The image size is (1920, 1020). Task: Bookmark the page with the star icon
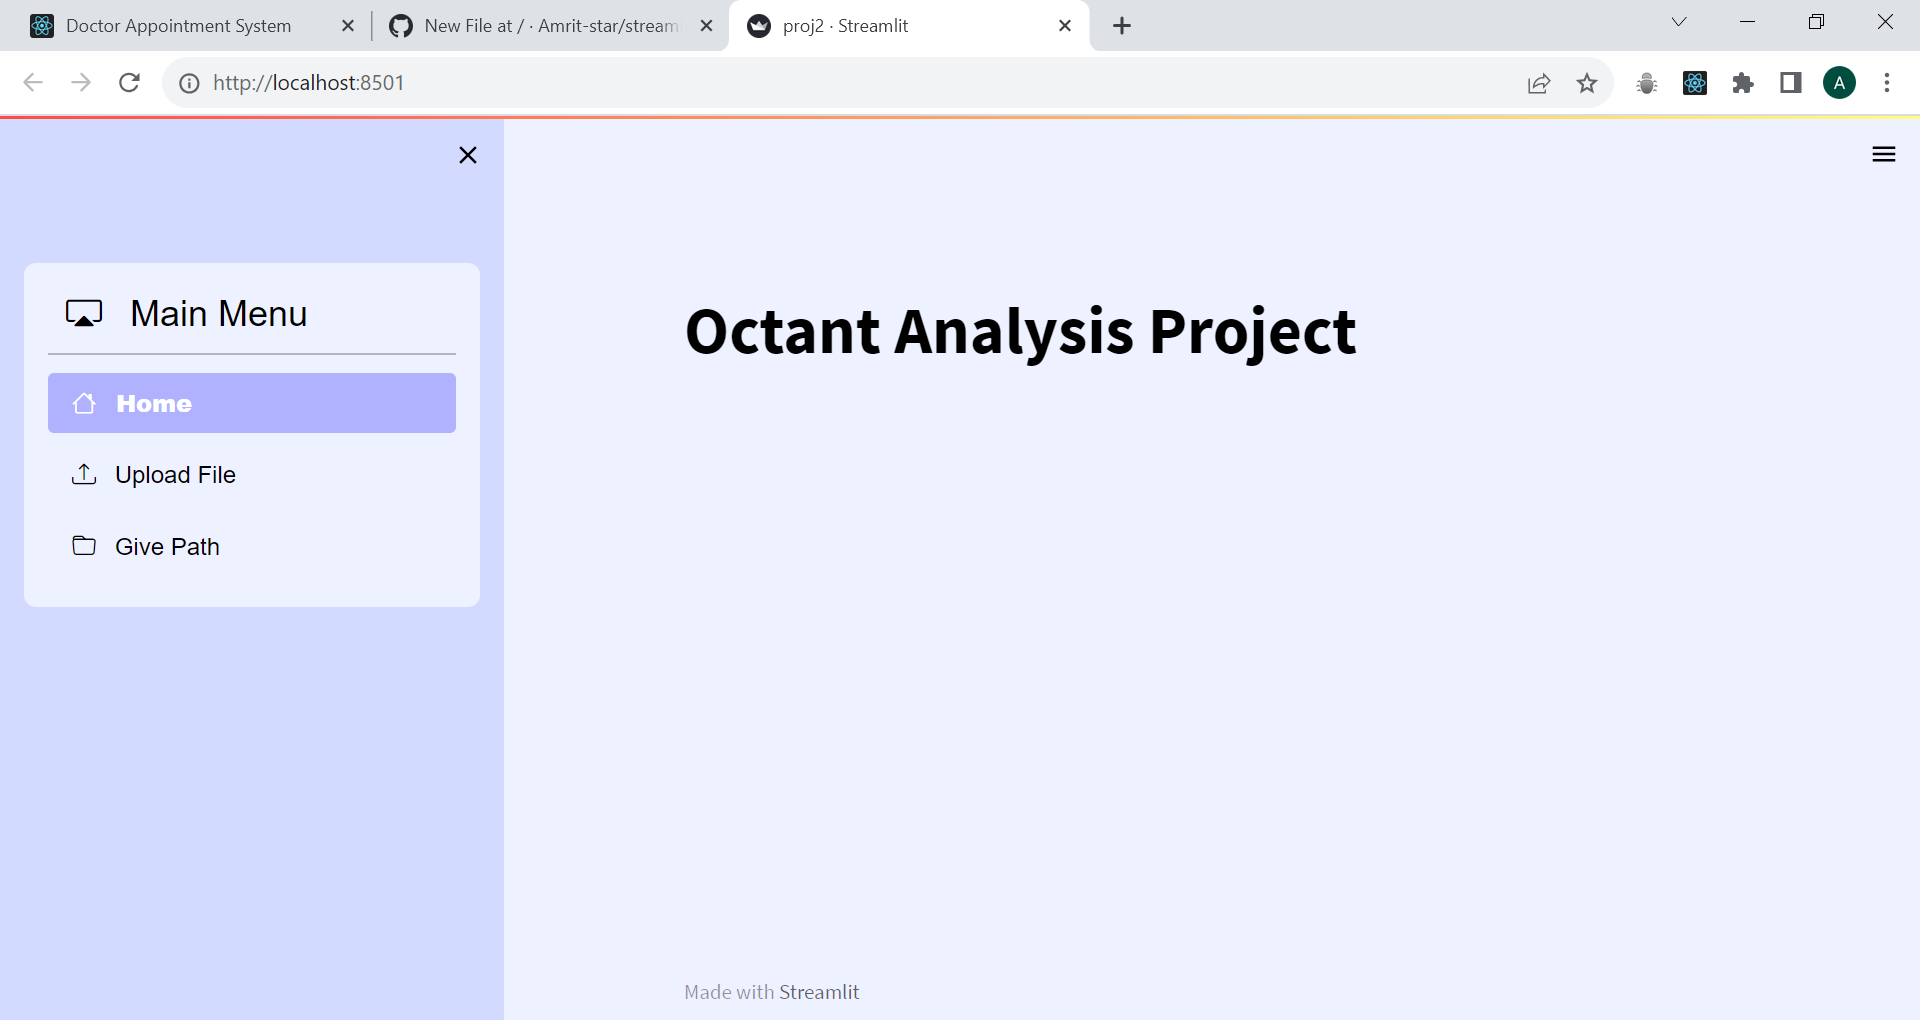[1587, 83]
